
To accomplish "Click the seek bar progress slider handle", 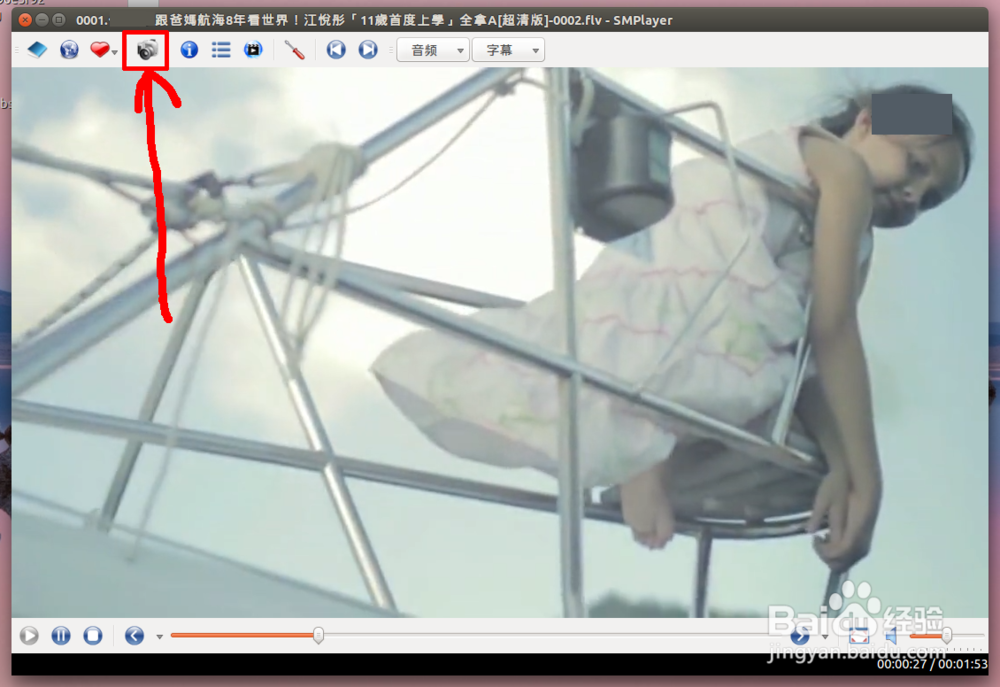I will tap(318, 635).
